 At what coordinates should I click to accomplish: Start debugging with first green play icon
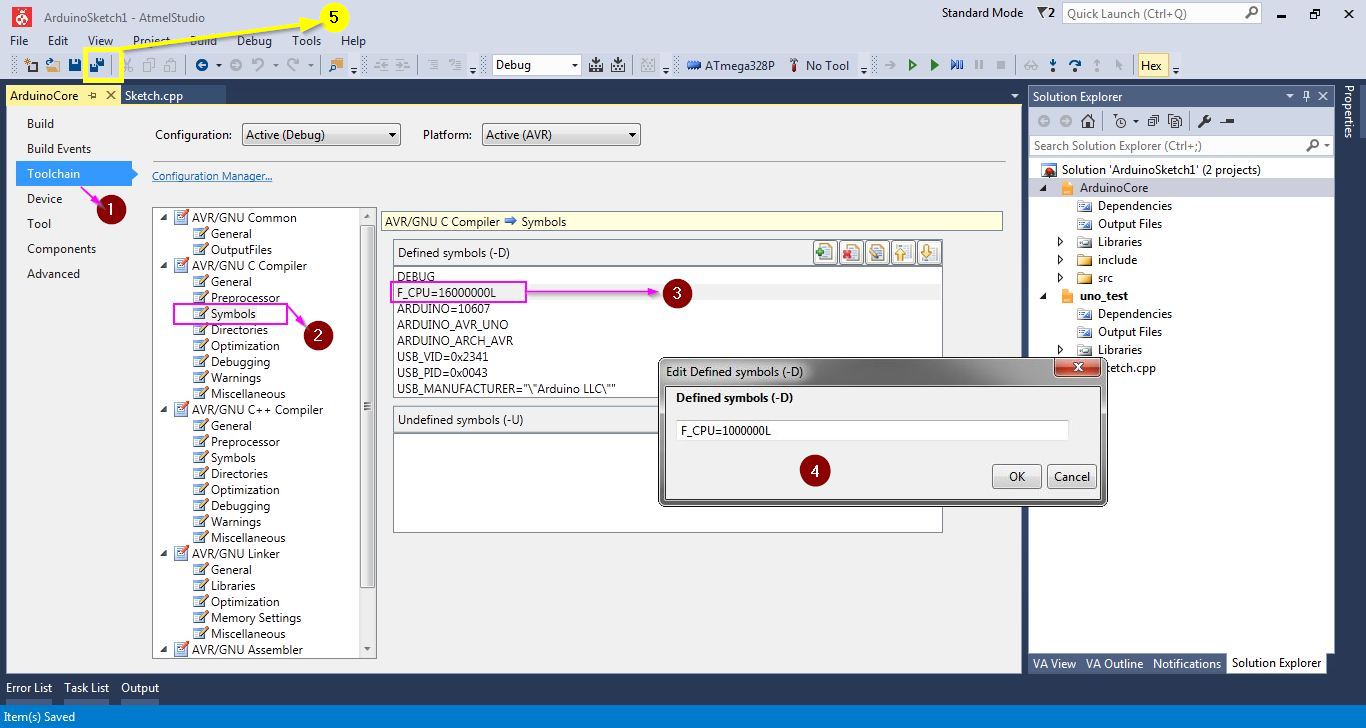click(912, 65)
